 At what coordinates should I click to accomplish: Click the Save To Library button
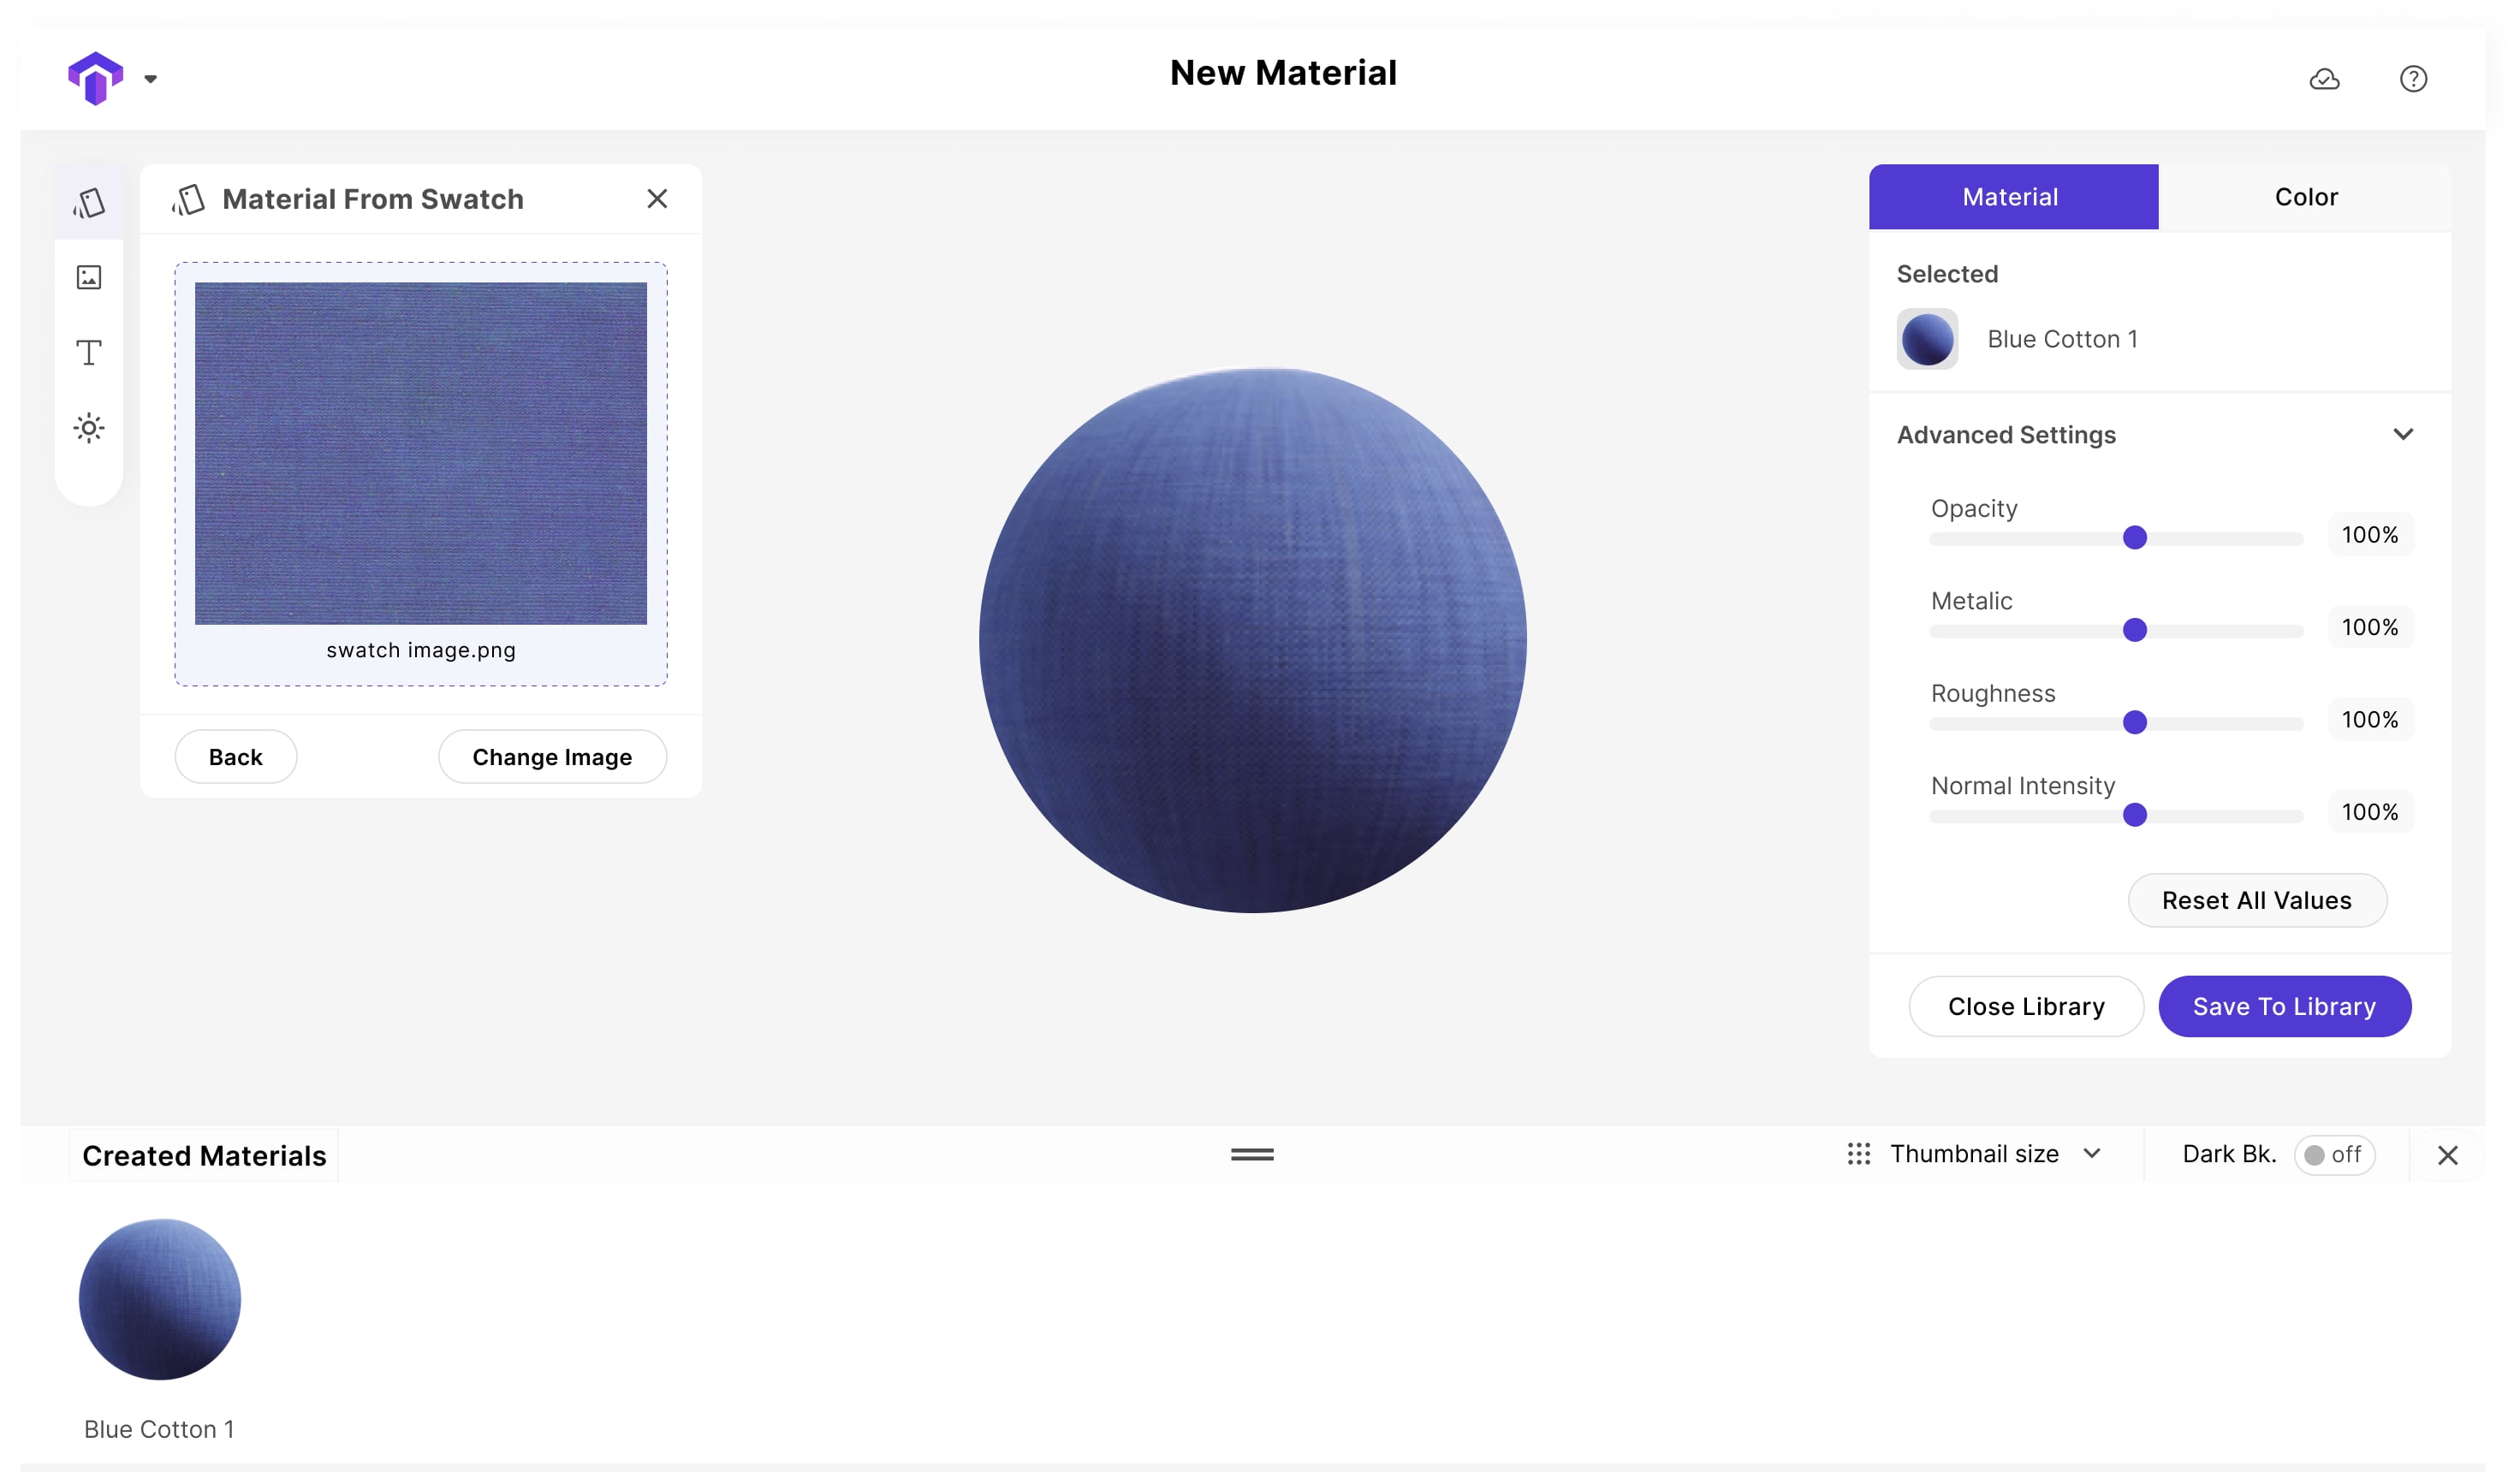tap(2284, 1006)
